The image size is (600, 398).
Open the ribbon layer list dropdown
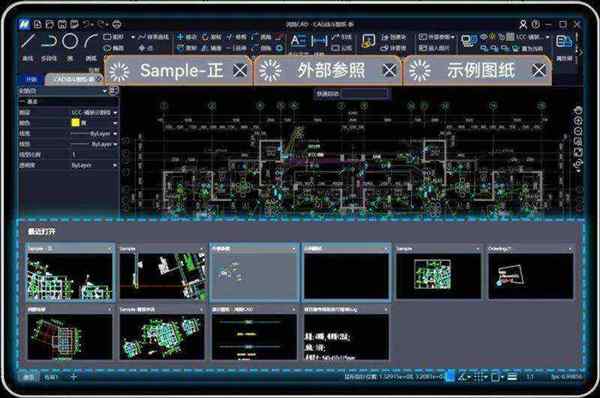click(548, 37)
